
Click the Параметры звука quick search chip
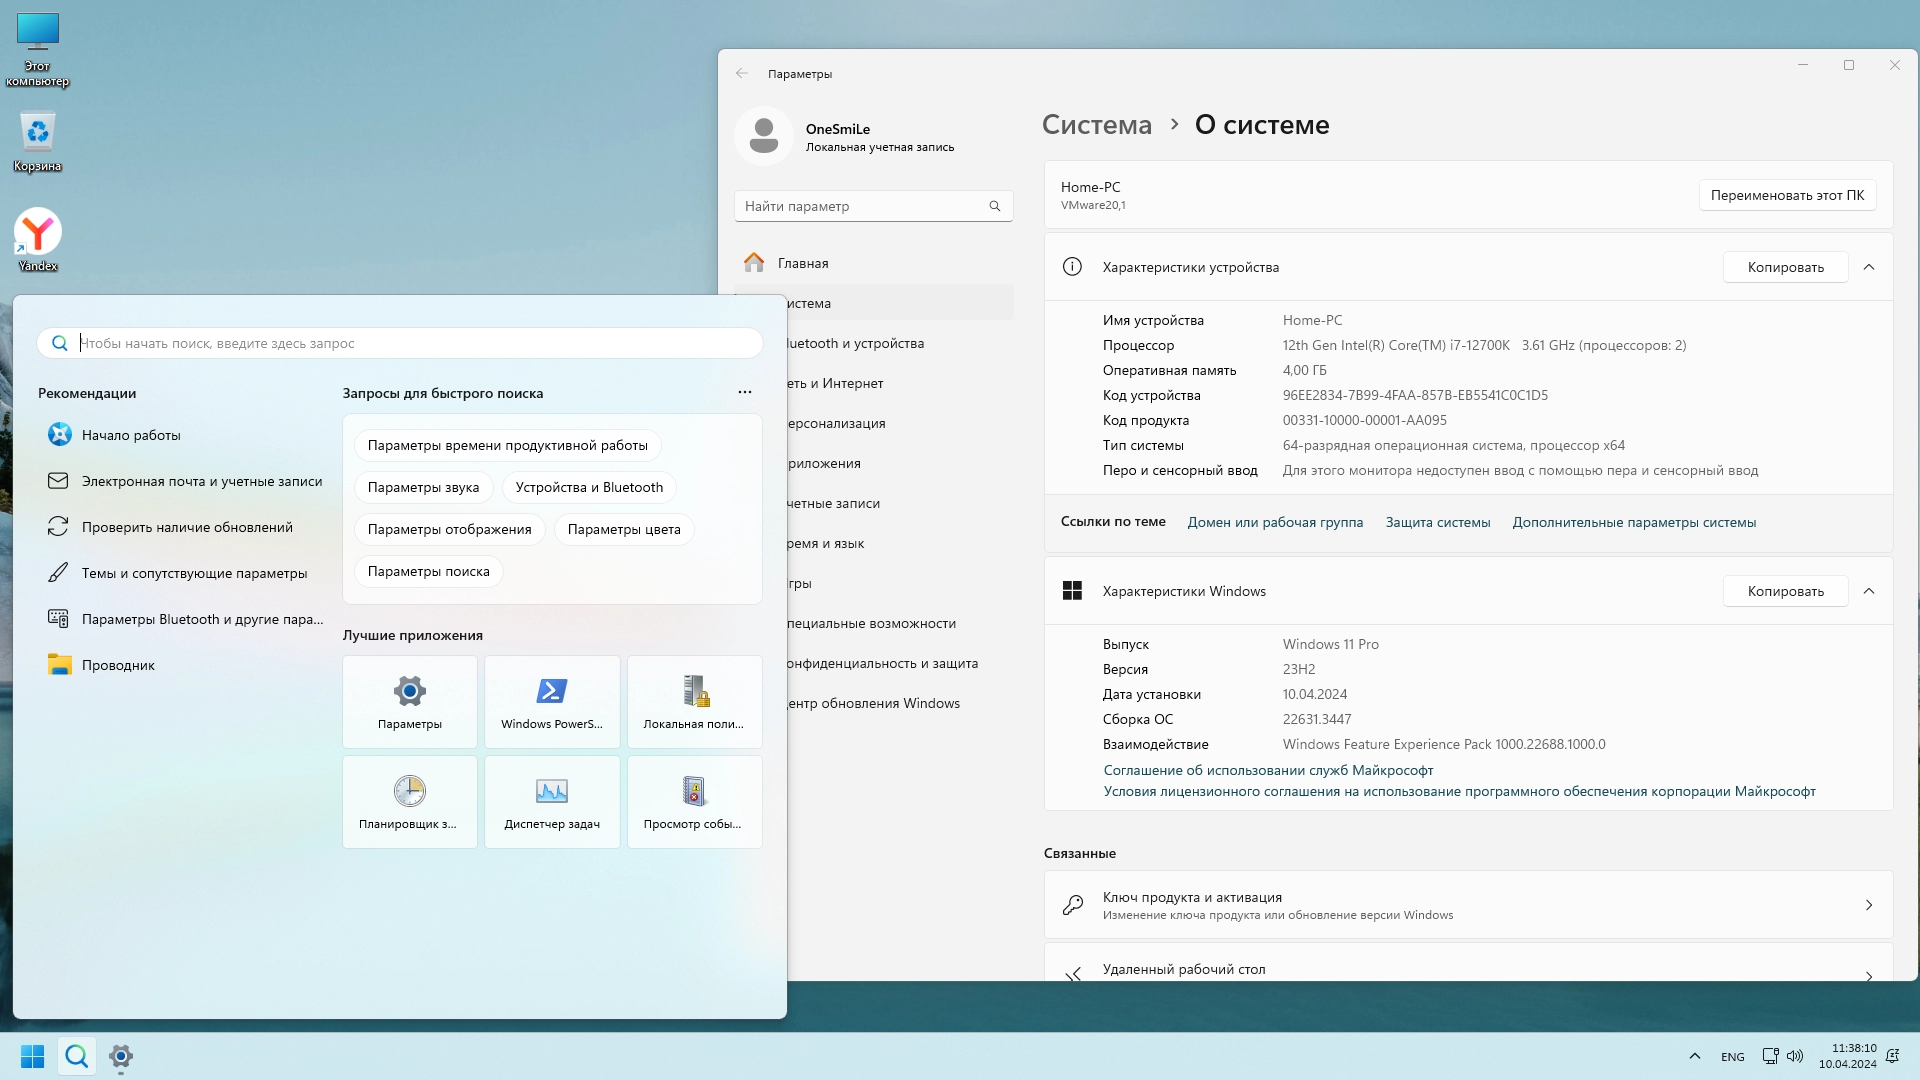coord(423,487)
